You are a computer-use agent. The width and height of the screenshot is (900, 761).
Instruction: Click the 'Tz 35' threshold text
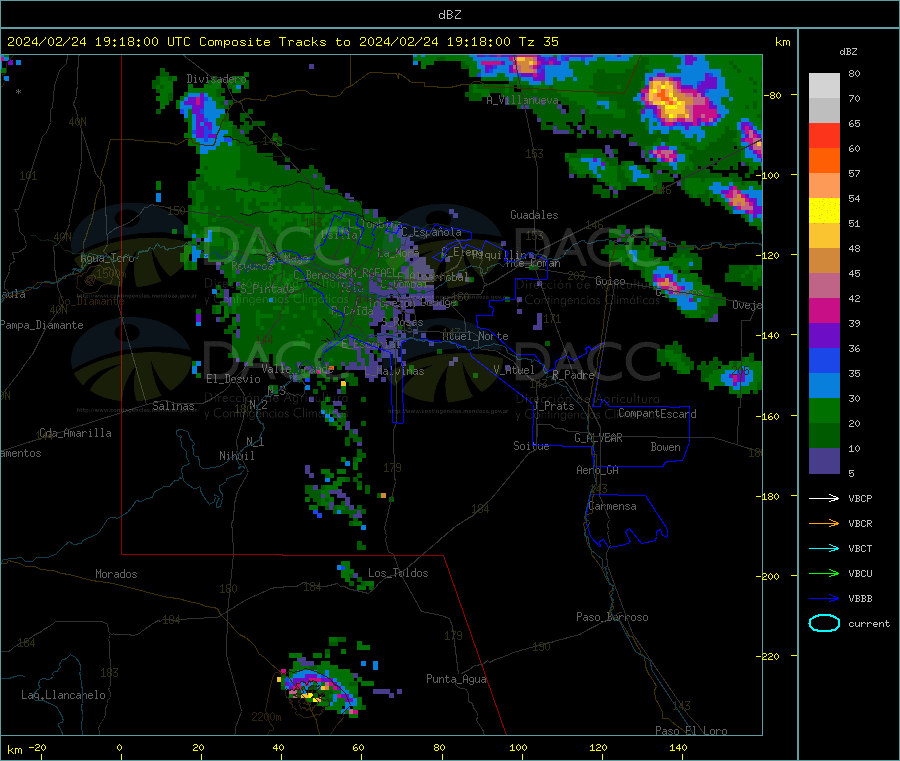click(538, 42)
